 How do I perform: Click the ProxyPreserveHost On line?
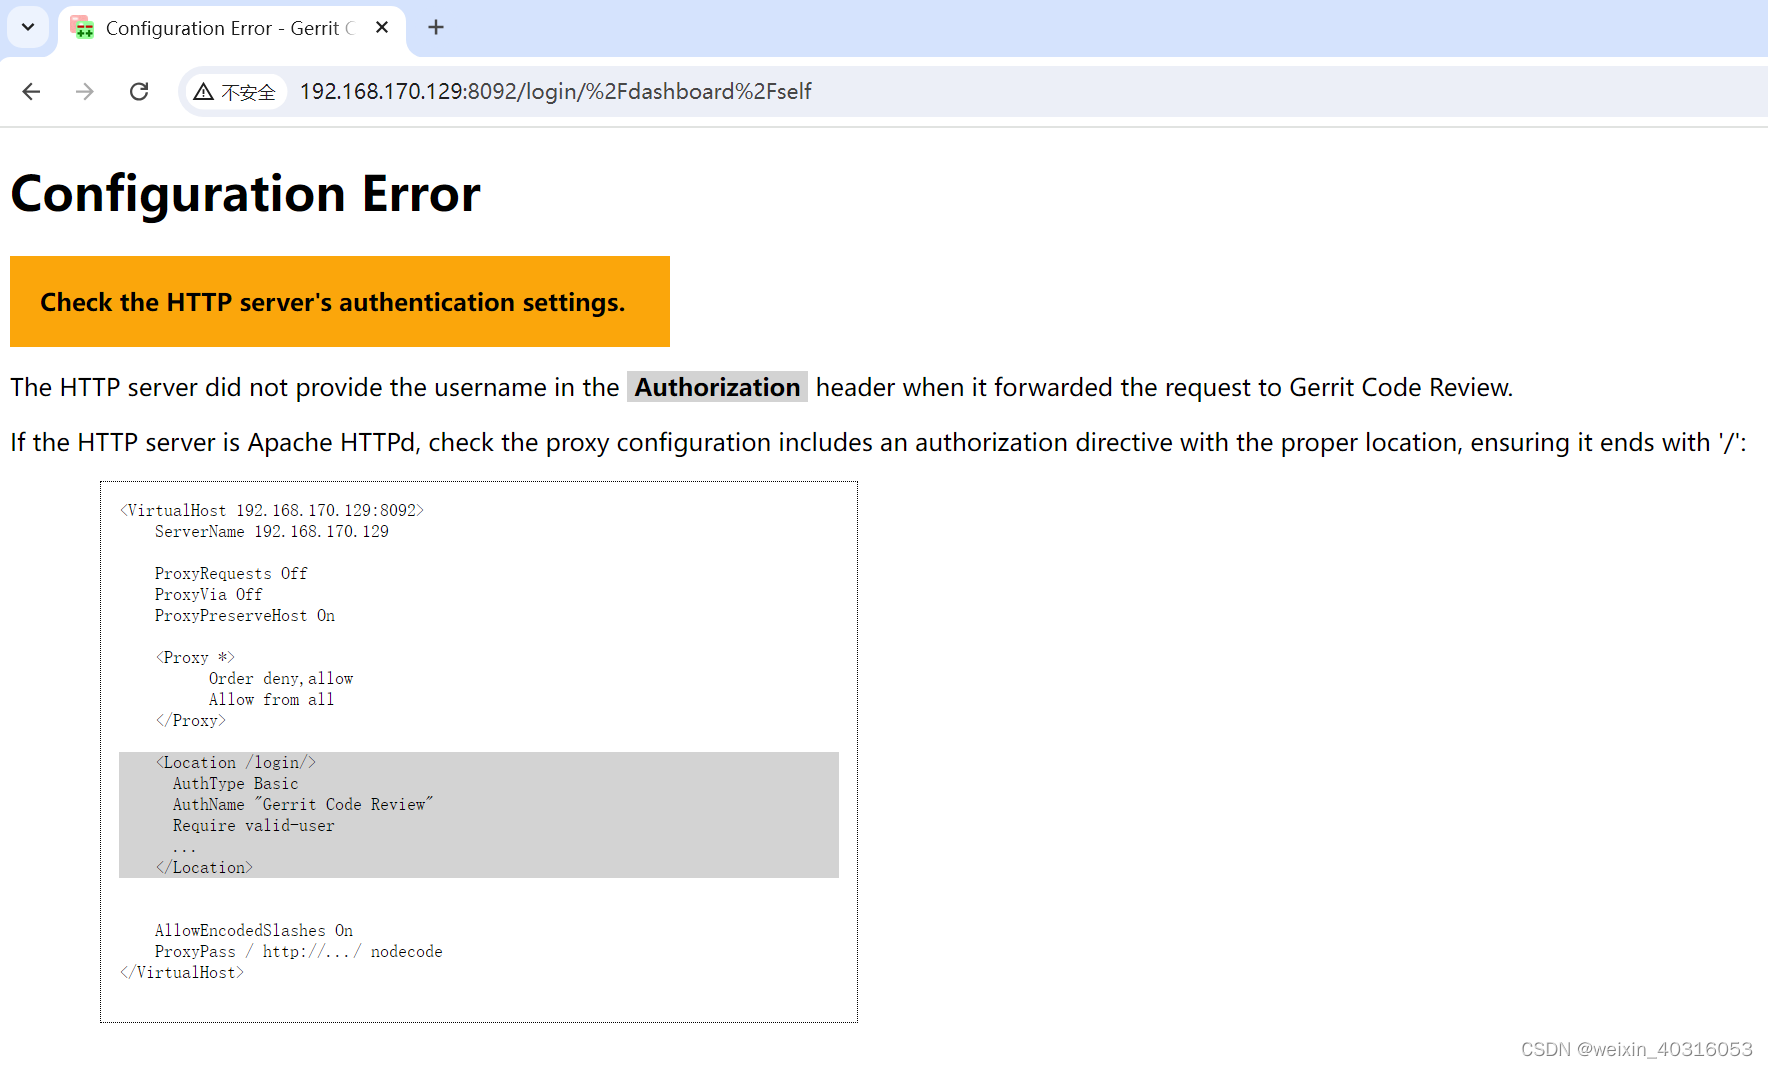pyautogui.click(x=245, y=615)
